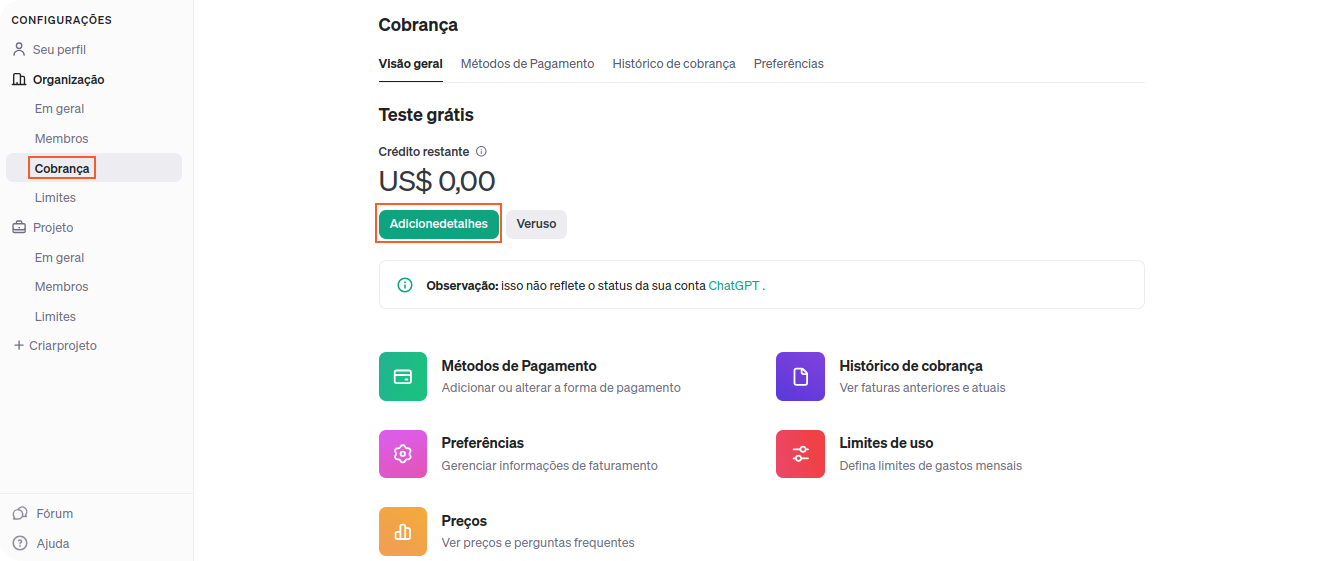1318x561 pixels.
Task: Switch to the Visão geral tab
Action: pyautogui.click(x=410, y=63)
